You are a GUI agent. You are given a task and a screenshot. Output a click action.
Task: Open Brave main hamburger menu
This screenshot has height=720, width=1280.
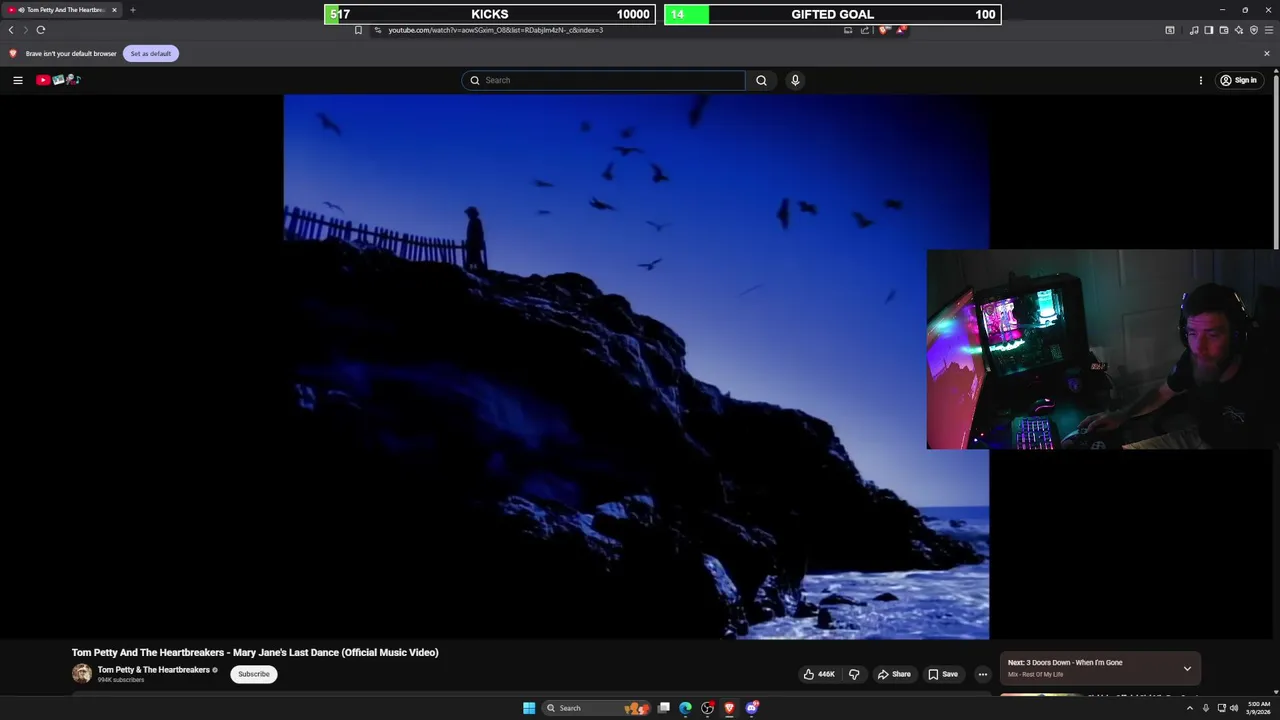(x=1269, y=30)
